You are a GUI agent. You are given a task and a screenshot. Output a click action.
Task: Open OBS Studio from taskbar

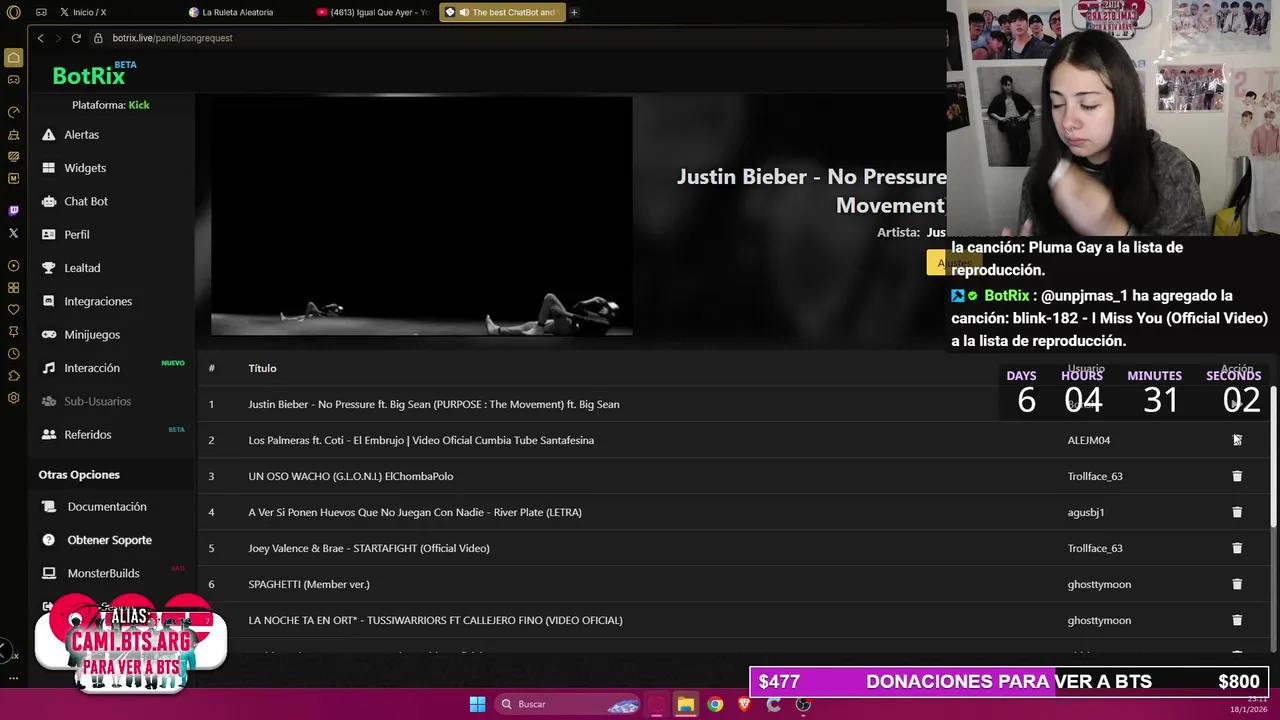point(803,704)
